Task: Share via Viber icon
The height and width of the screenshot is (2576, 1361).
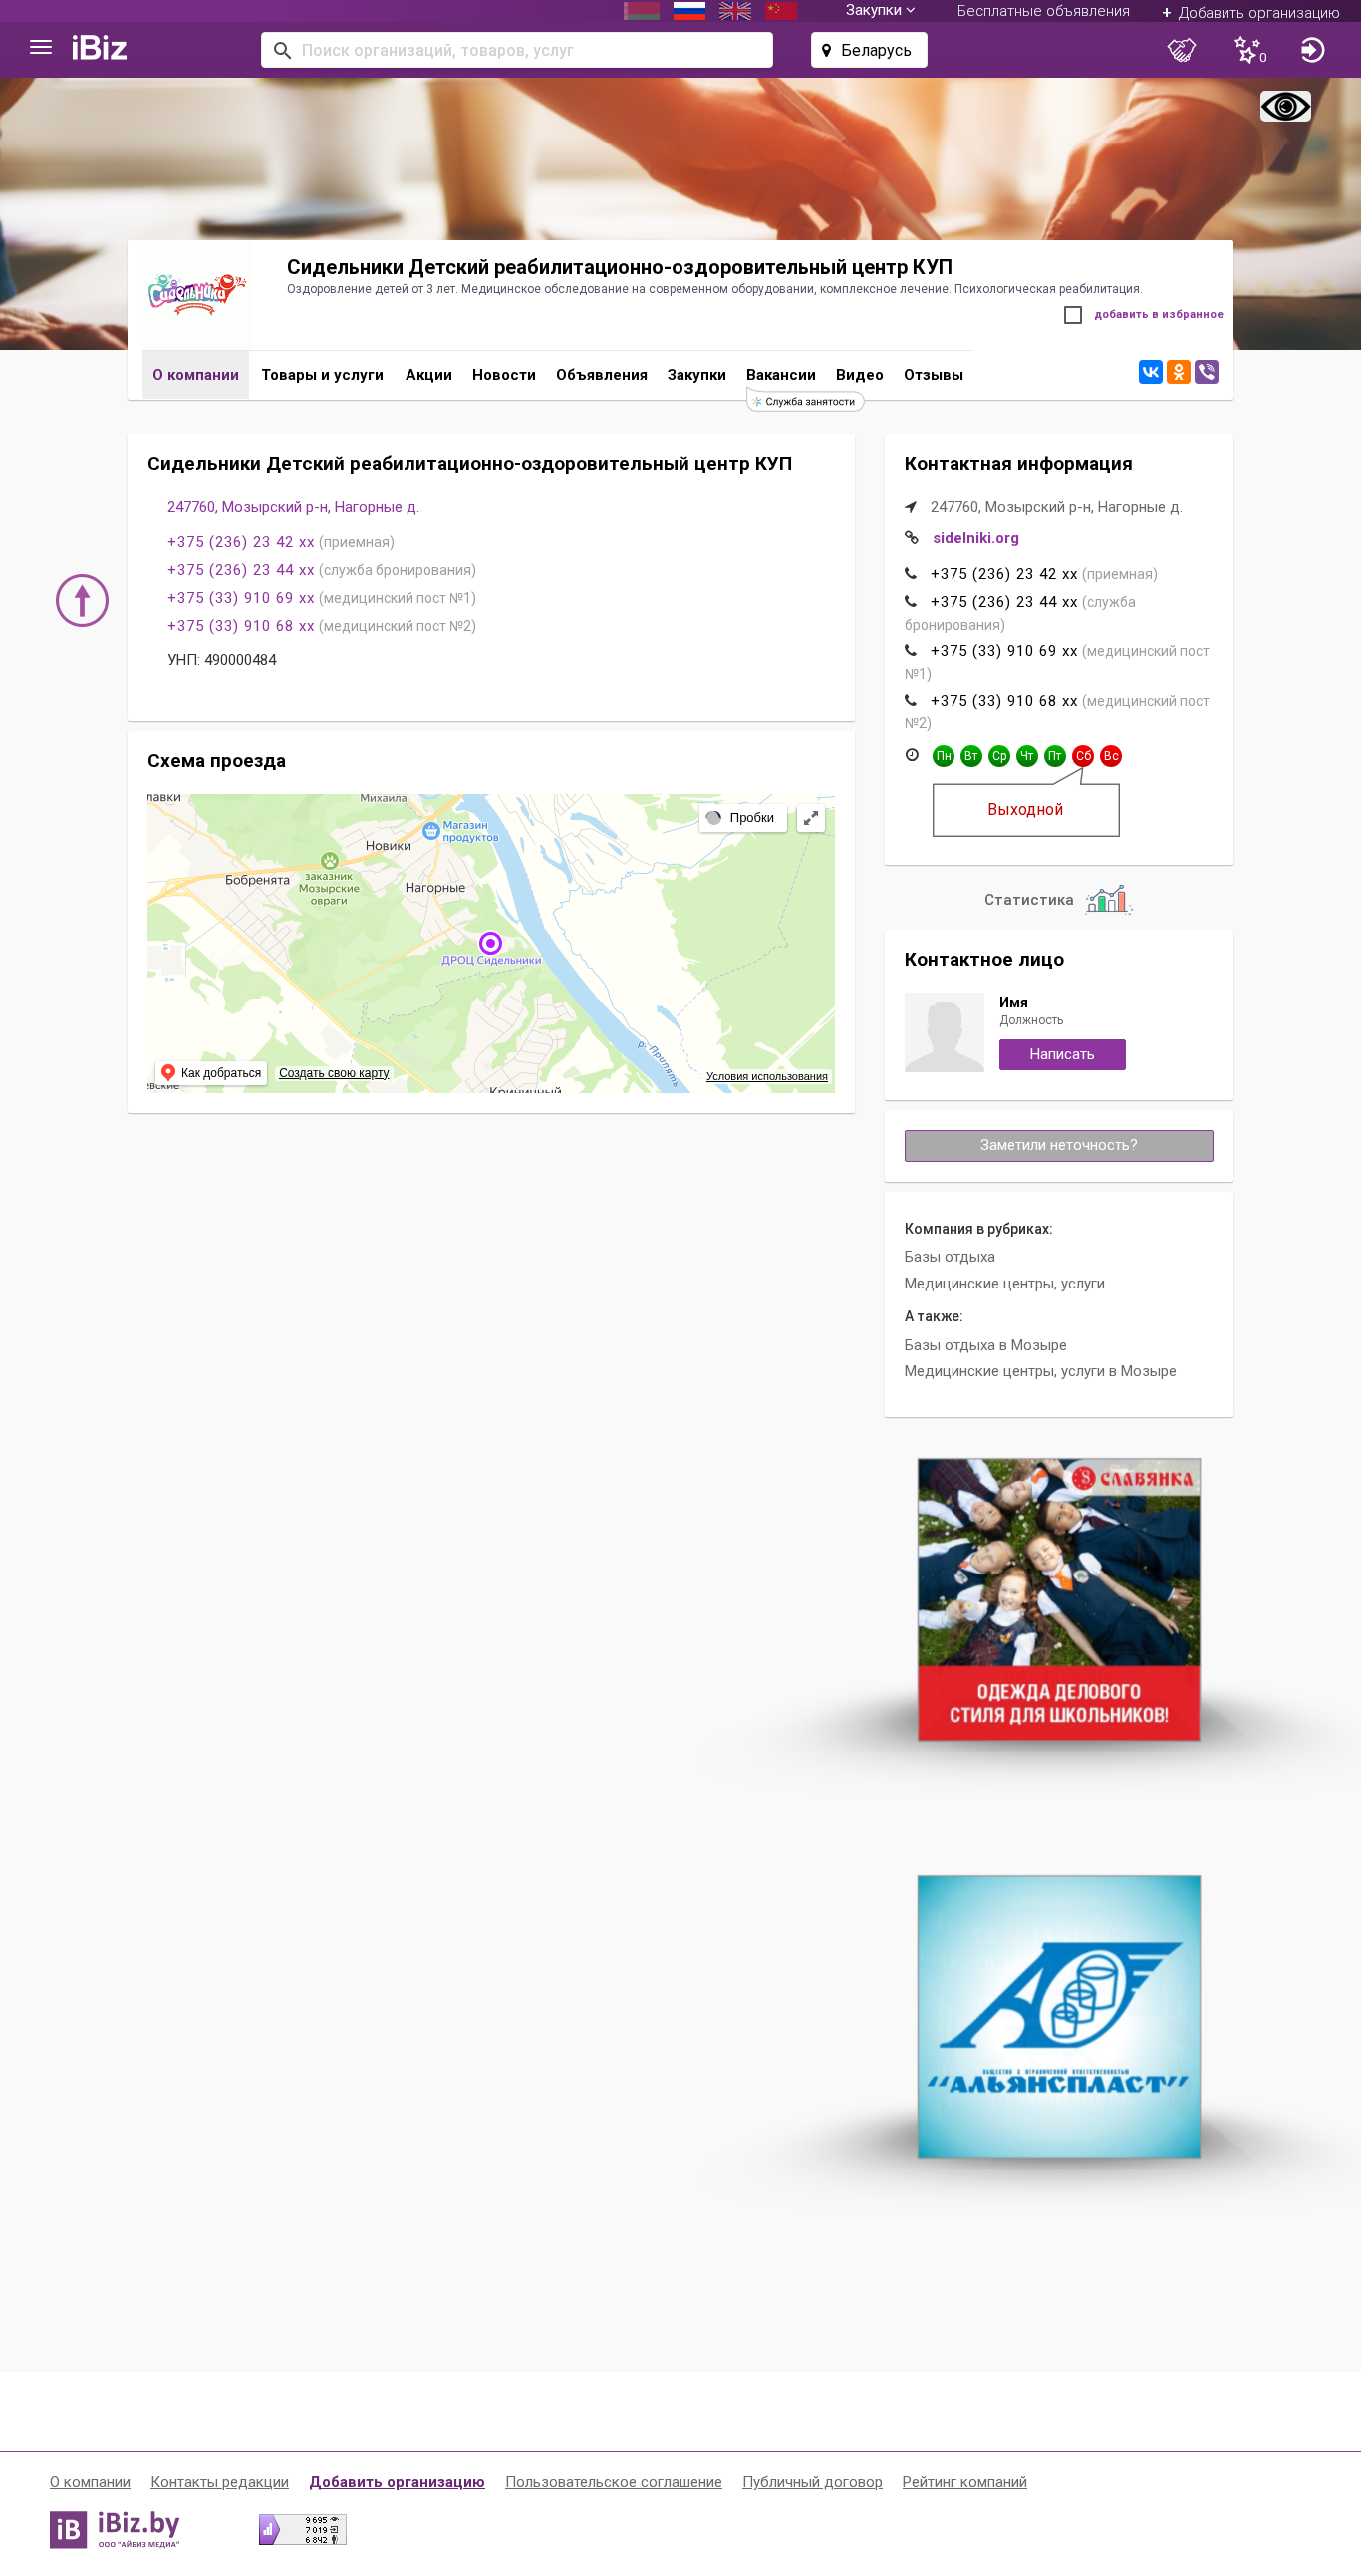Action: pos(1206,372)
